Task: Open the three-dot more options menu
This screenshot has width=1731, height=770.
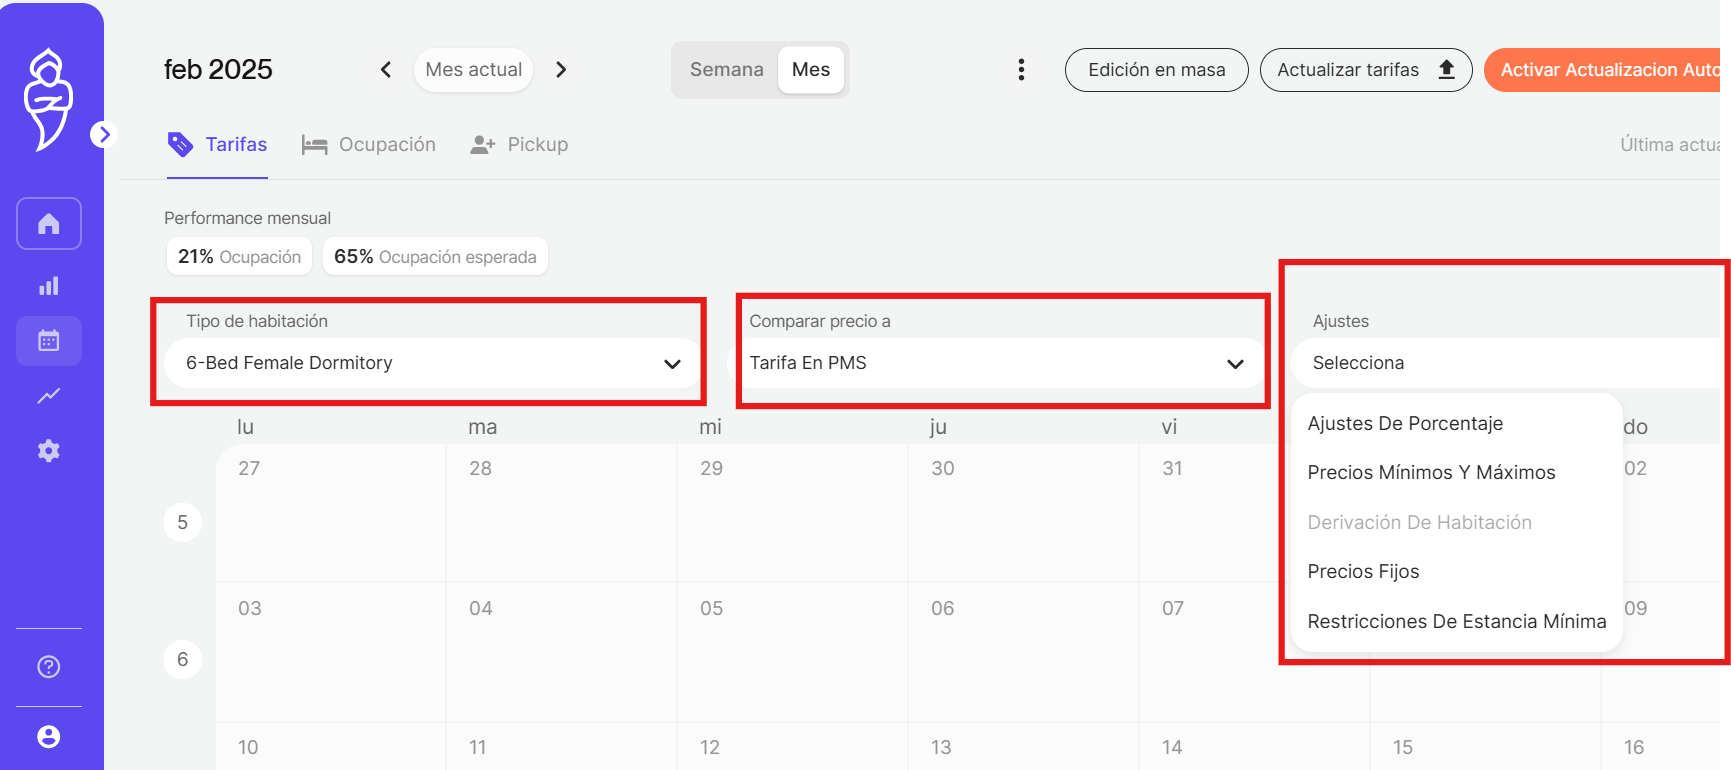Action: coord(1021,69)
